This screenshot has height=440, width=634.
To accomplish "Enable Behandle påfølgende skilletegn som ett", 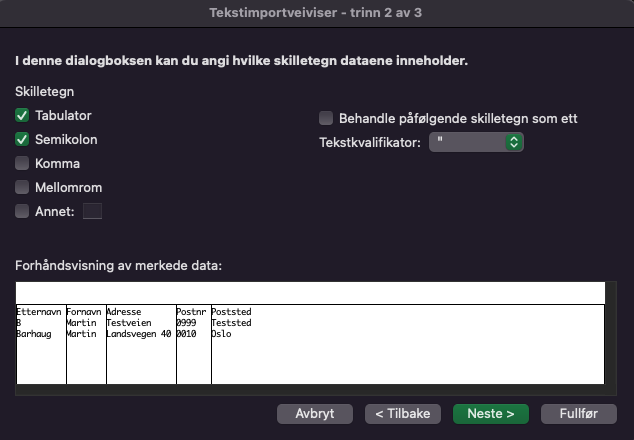I will (x=326, y=118).
